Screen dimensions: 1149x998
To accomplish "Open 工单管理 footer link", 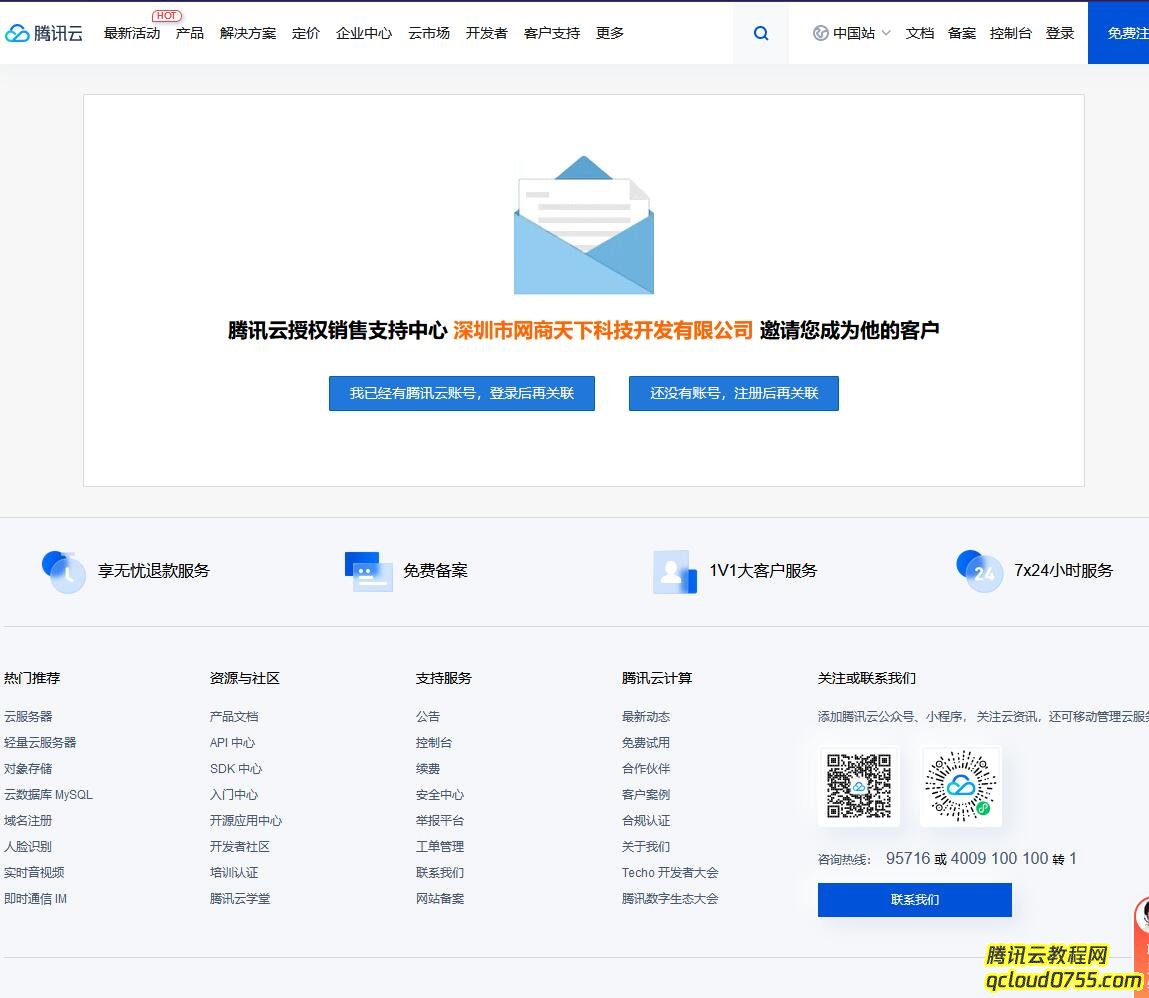I will click(x=440, y=846).
